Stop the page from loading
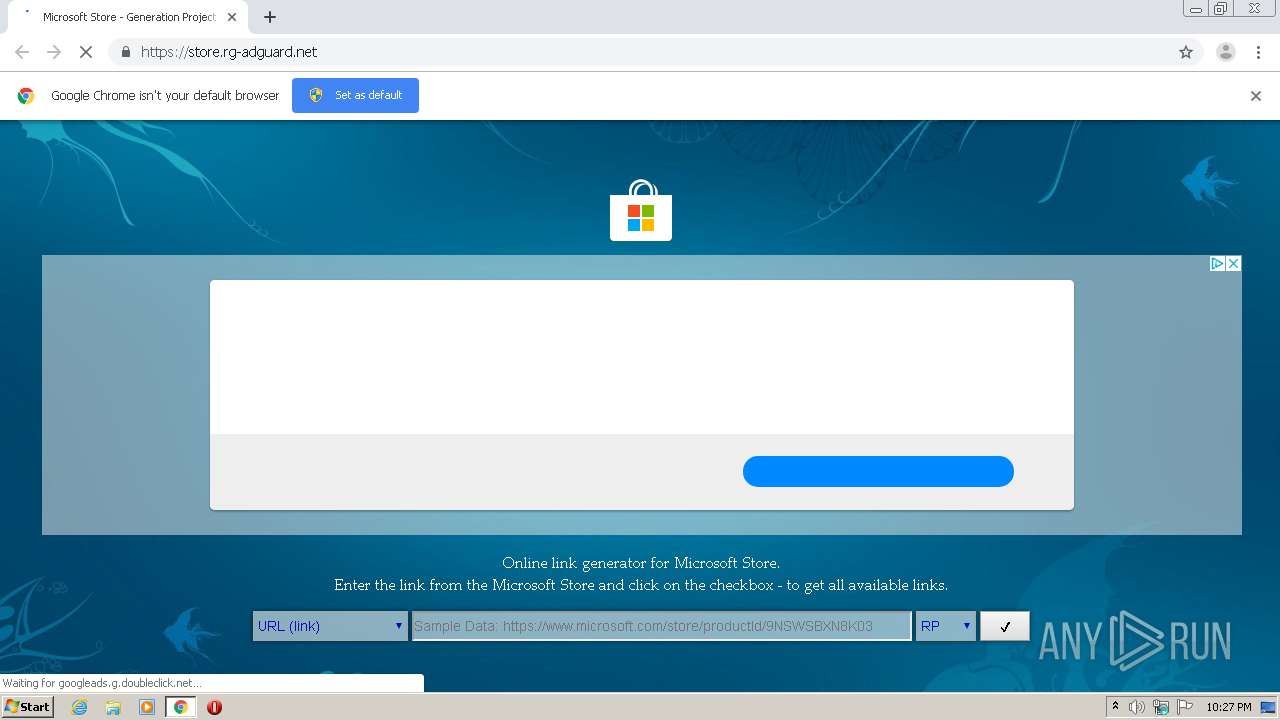 coord(86,52)
